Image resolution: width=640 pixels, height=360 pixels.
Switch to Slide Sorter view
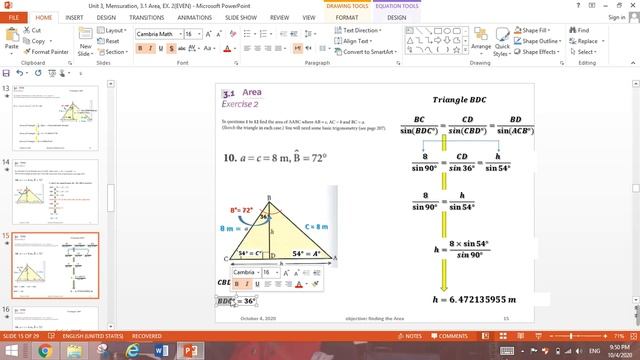click(503, 336)
